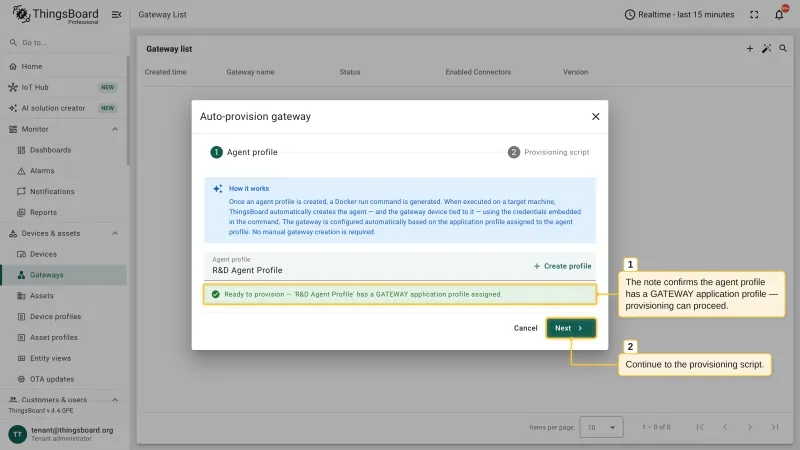Screen dimensions: 800x450
Task: Collapse the sidebar with the menu toggle icon
Action: pyautogui.click(x=116, y=15)
